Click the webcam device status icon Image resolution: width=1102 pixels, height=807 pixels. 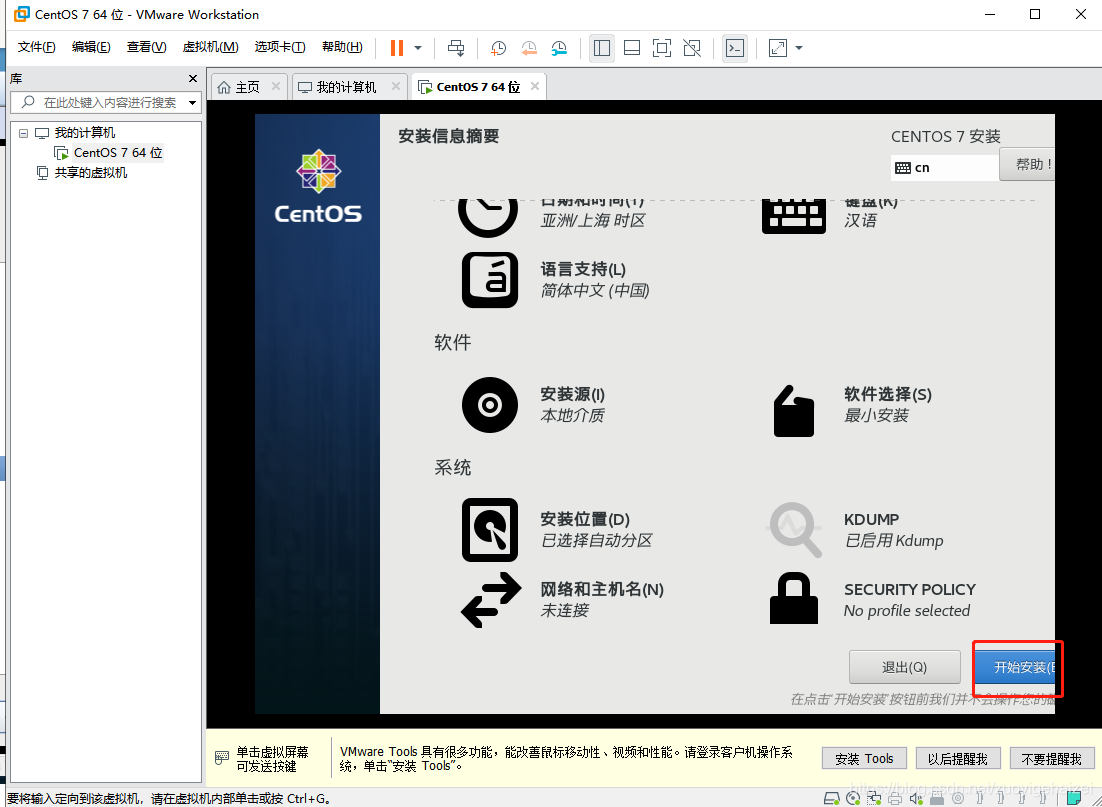(x=958, y=798)
